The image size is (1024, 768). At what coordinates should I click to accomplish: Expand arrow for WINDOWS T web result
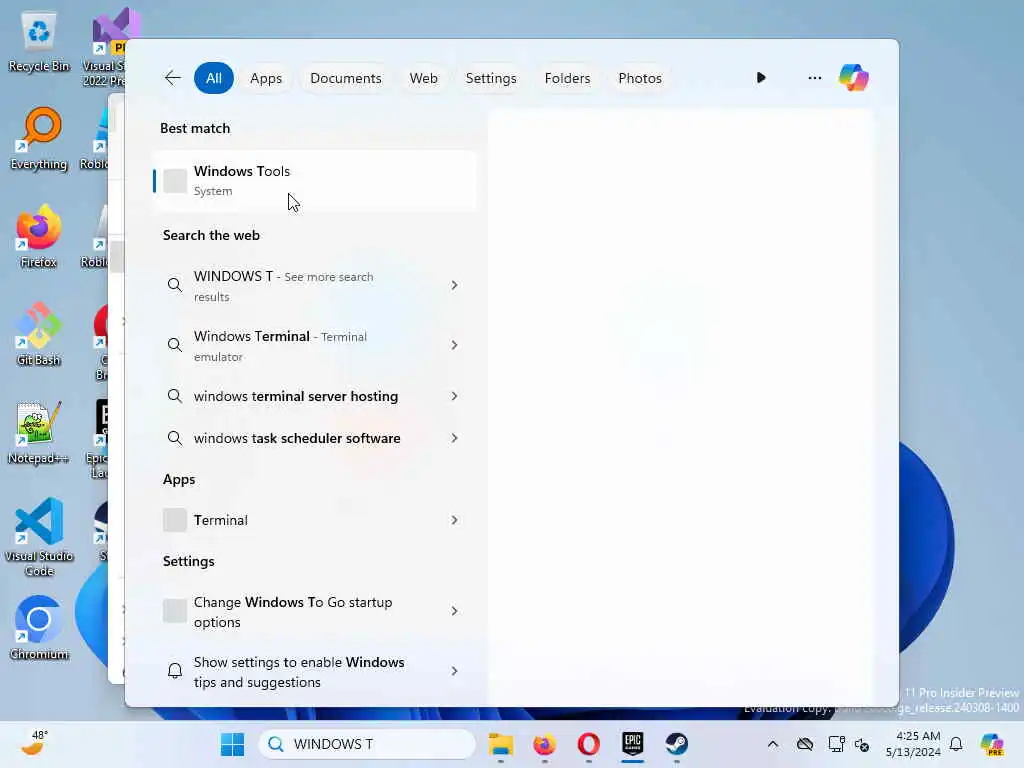[x=455, y=285]
